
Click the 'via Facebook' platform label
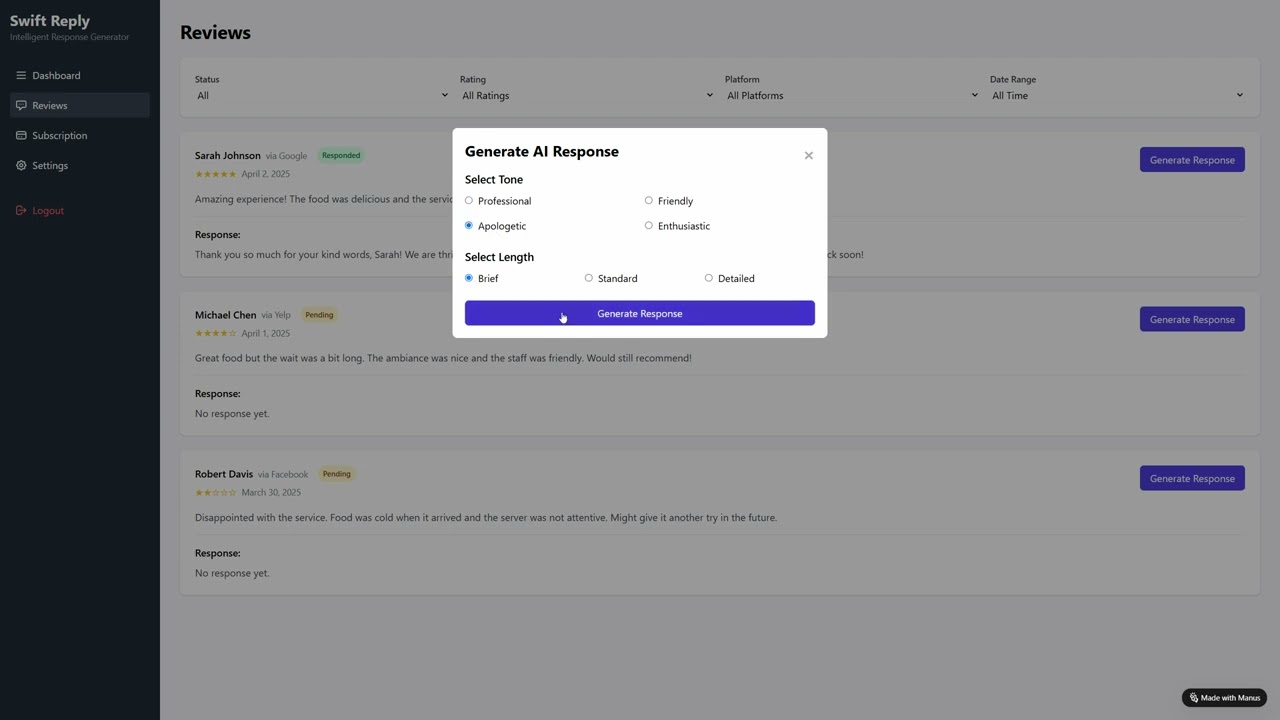tap(283, 474)
